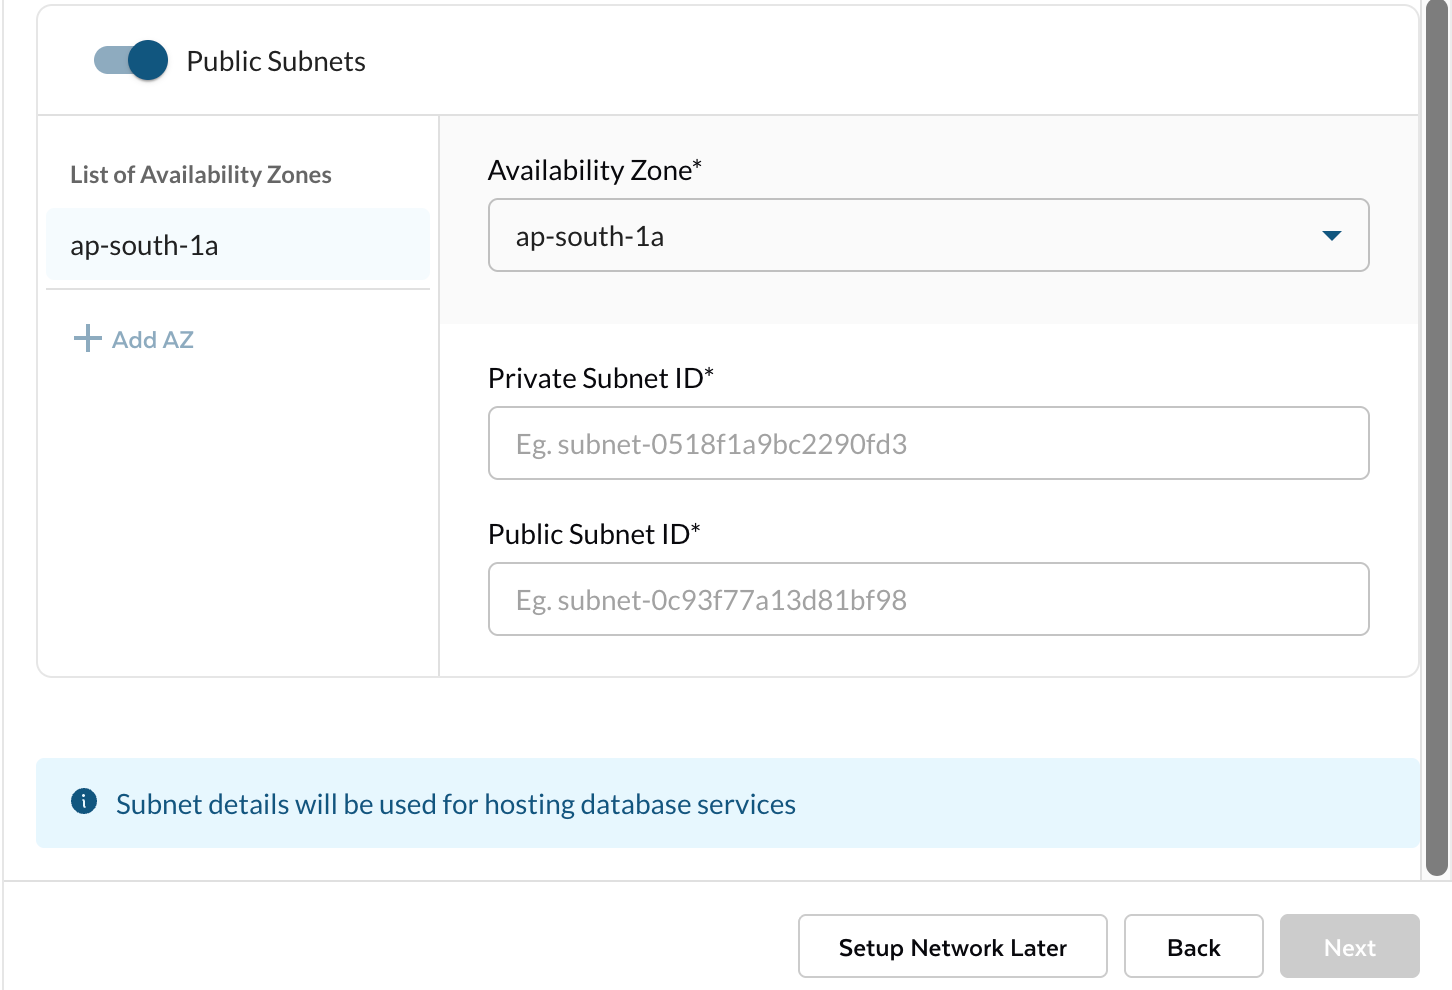
Task: Click the Public Subnet ID label
Action: [x=594, y=535]
